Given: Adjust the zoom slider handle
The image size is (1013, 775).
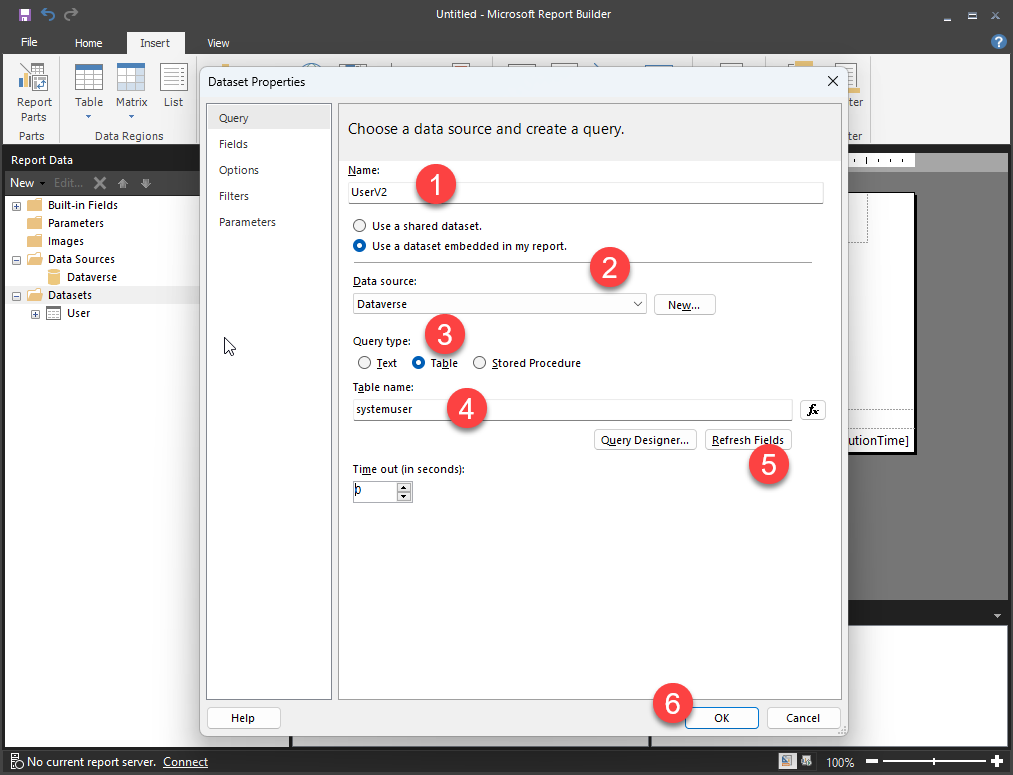Looking at the screenshot, I should 934,762.
